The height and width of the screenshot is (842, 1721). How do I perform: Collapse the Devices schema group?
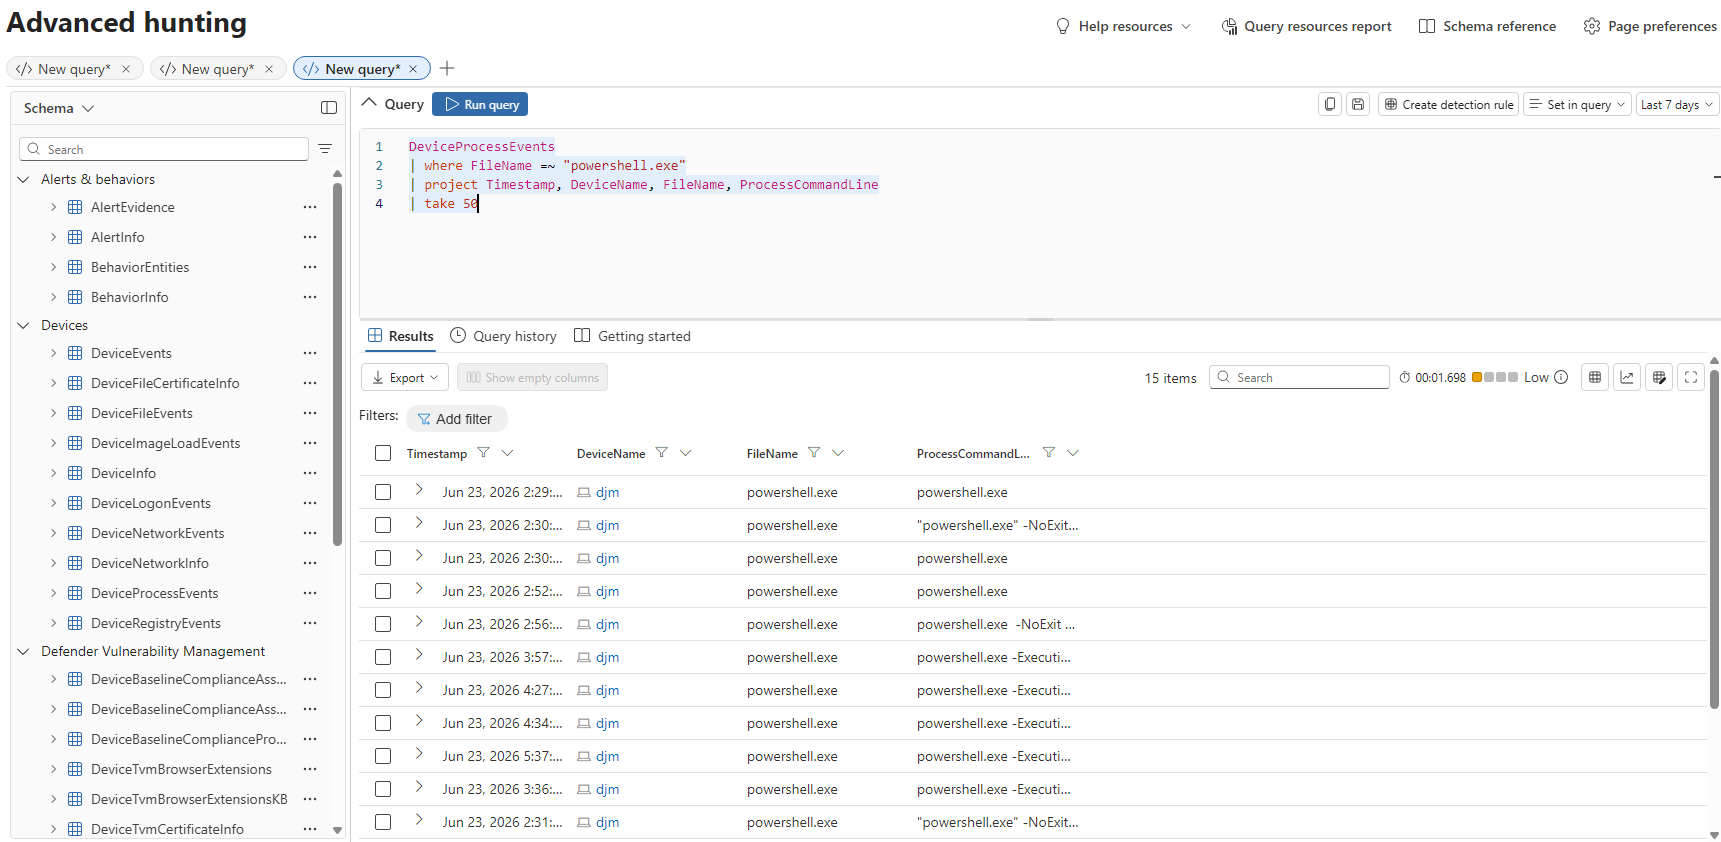[23, 325]
